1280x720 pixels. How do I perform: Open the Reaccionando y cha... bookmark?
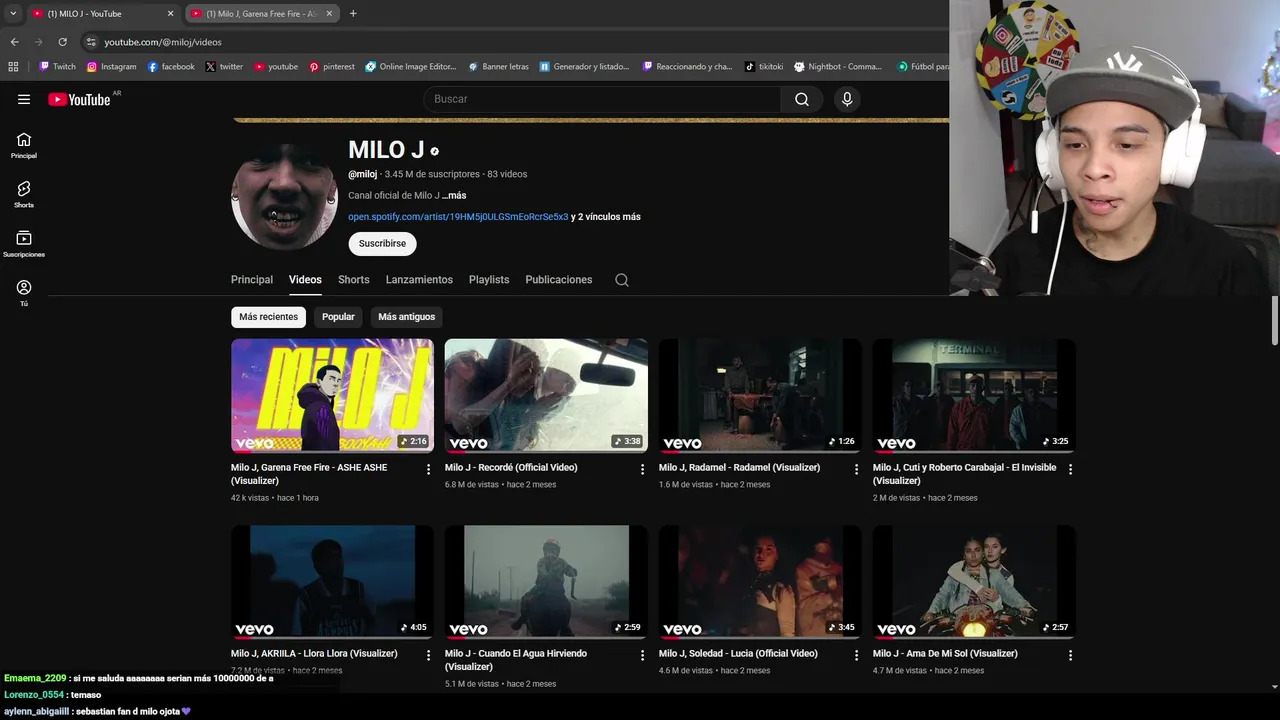click(688, 67)
